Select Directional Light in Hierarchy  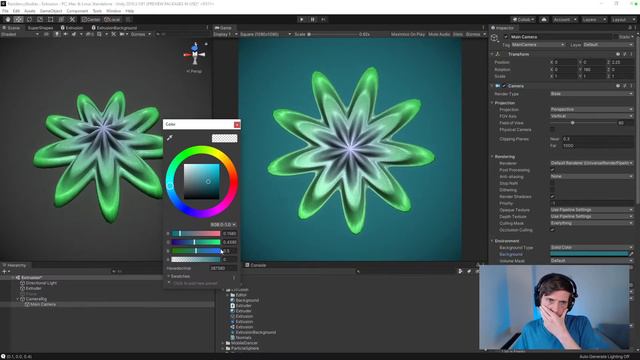42,283
